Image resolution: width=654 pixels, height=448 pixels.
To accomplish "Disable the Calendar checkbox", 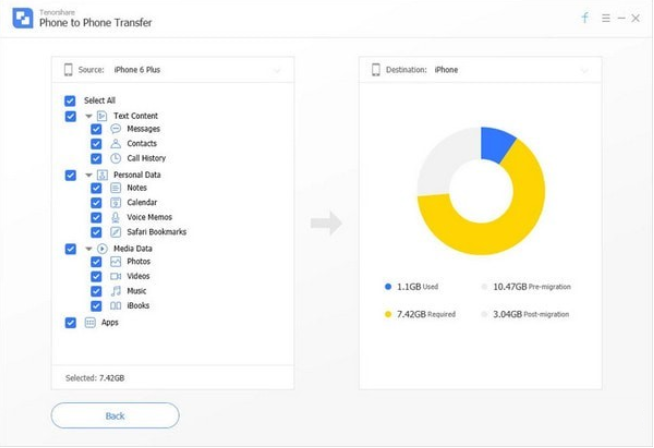I will pyautogui.click(x=96, y=203).
